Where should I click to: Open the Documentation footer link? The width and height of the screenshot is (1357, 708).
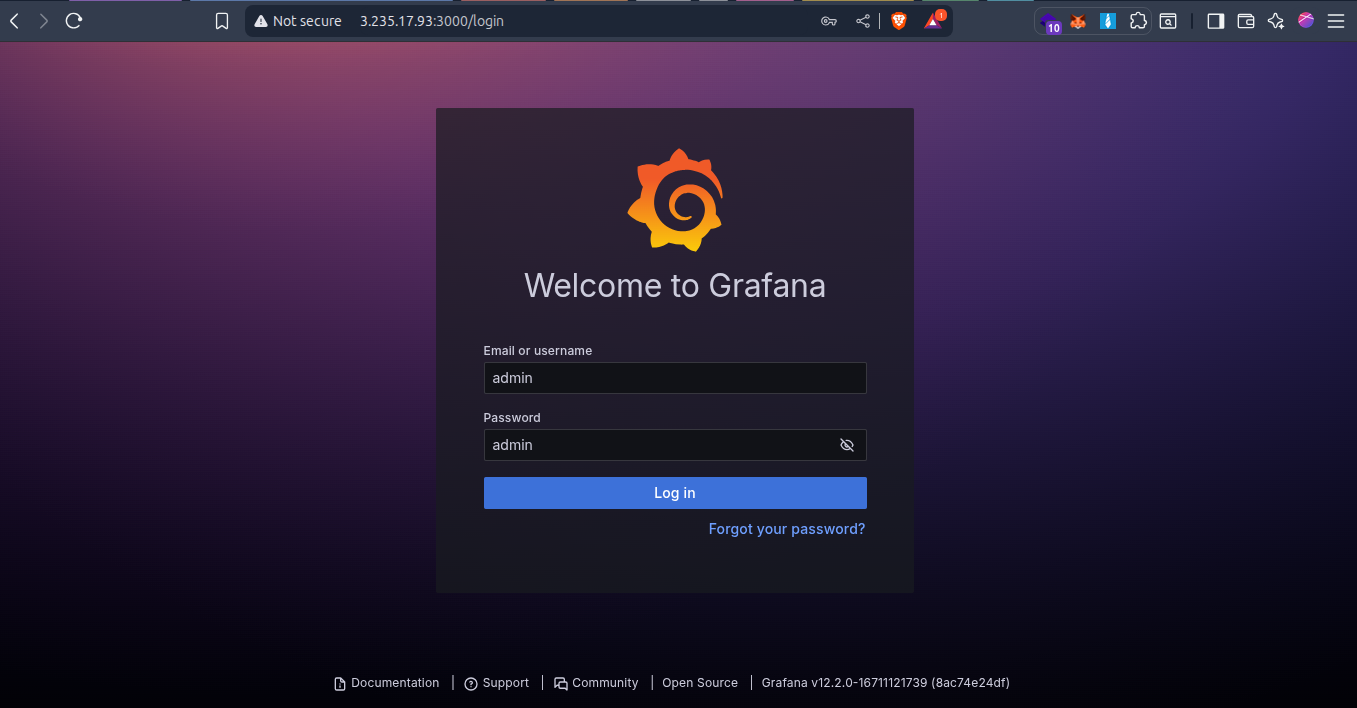pyautogui.click(x=387, y=683)
